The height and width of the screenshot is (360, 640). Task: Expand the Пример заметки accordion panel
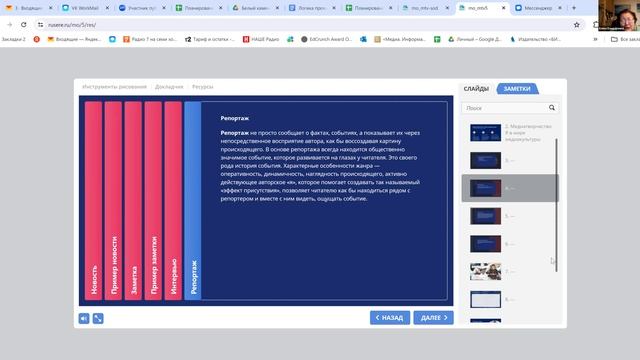[153, 200]
